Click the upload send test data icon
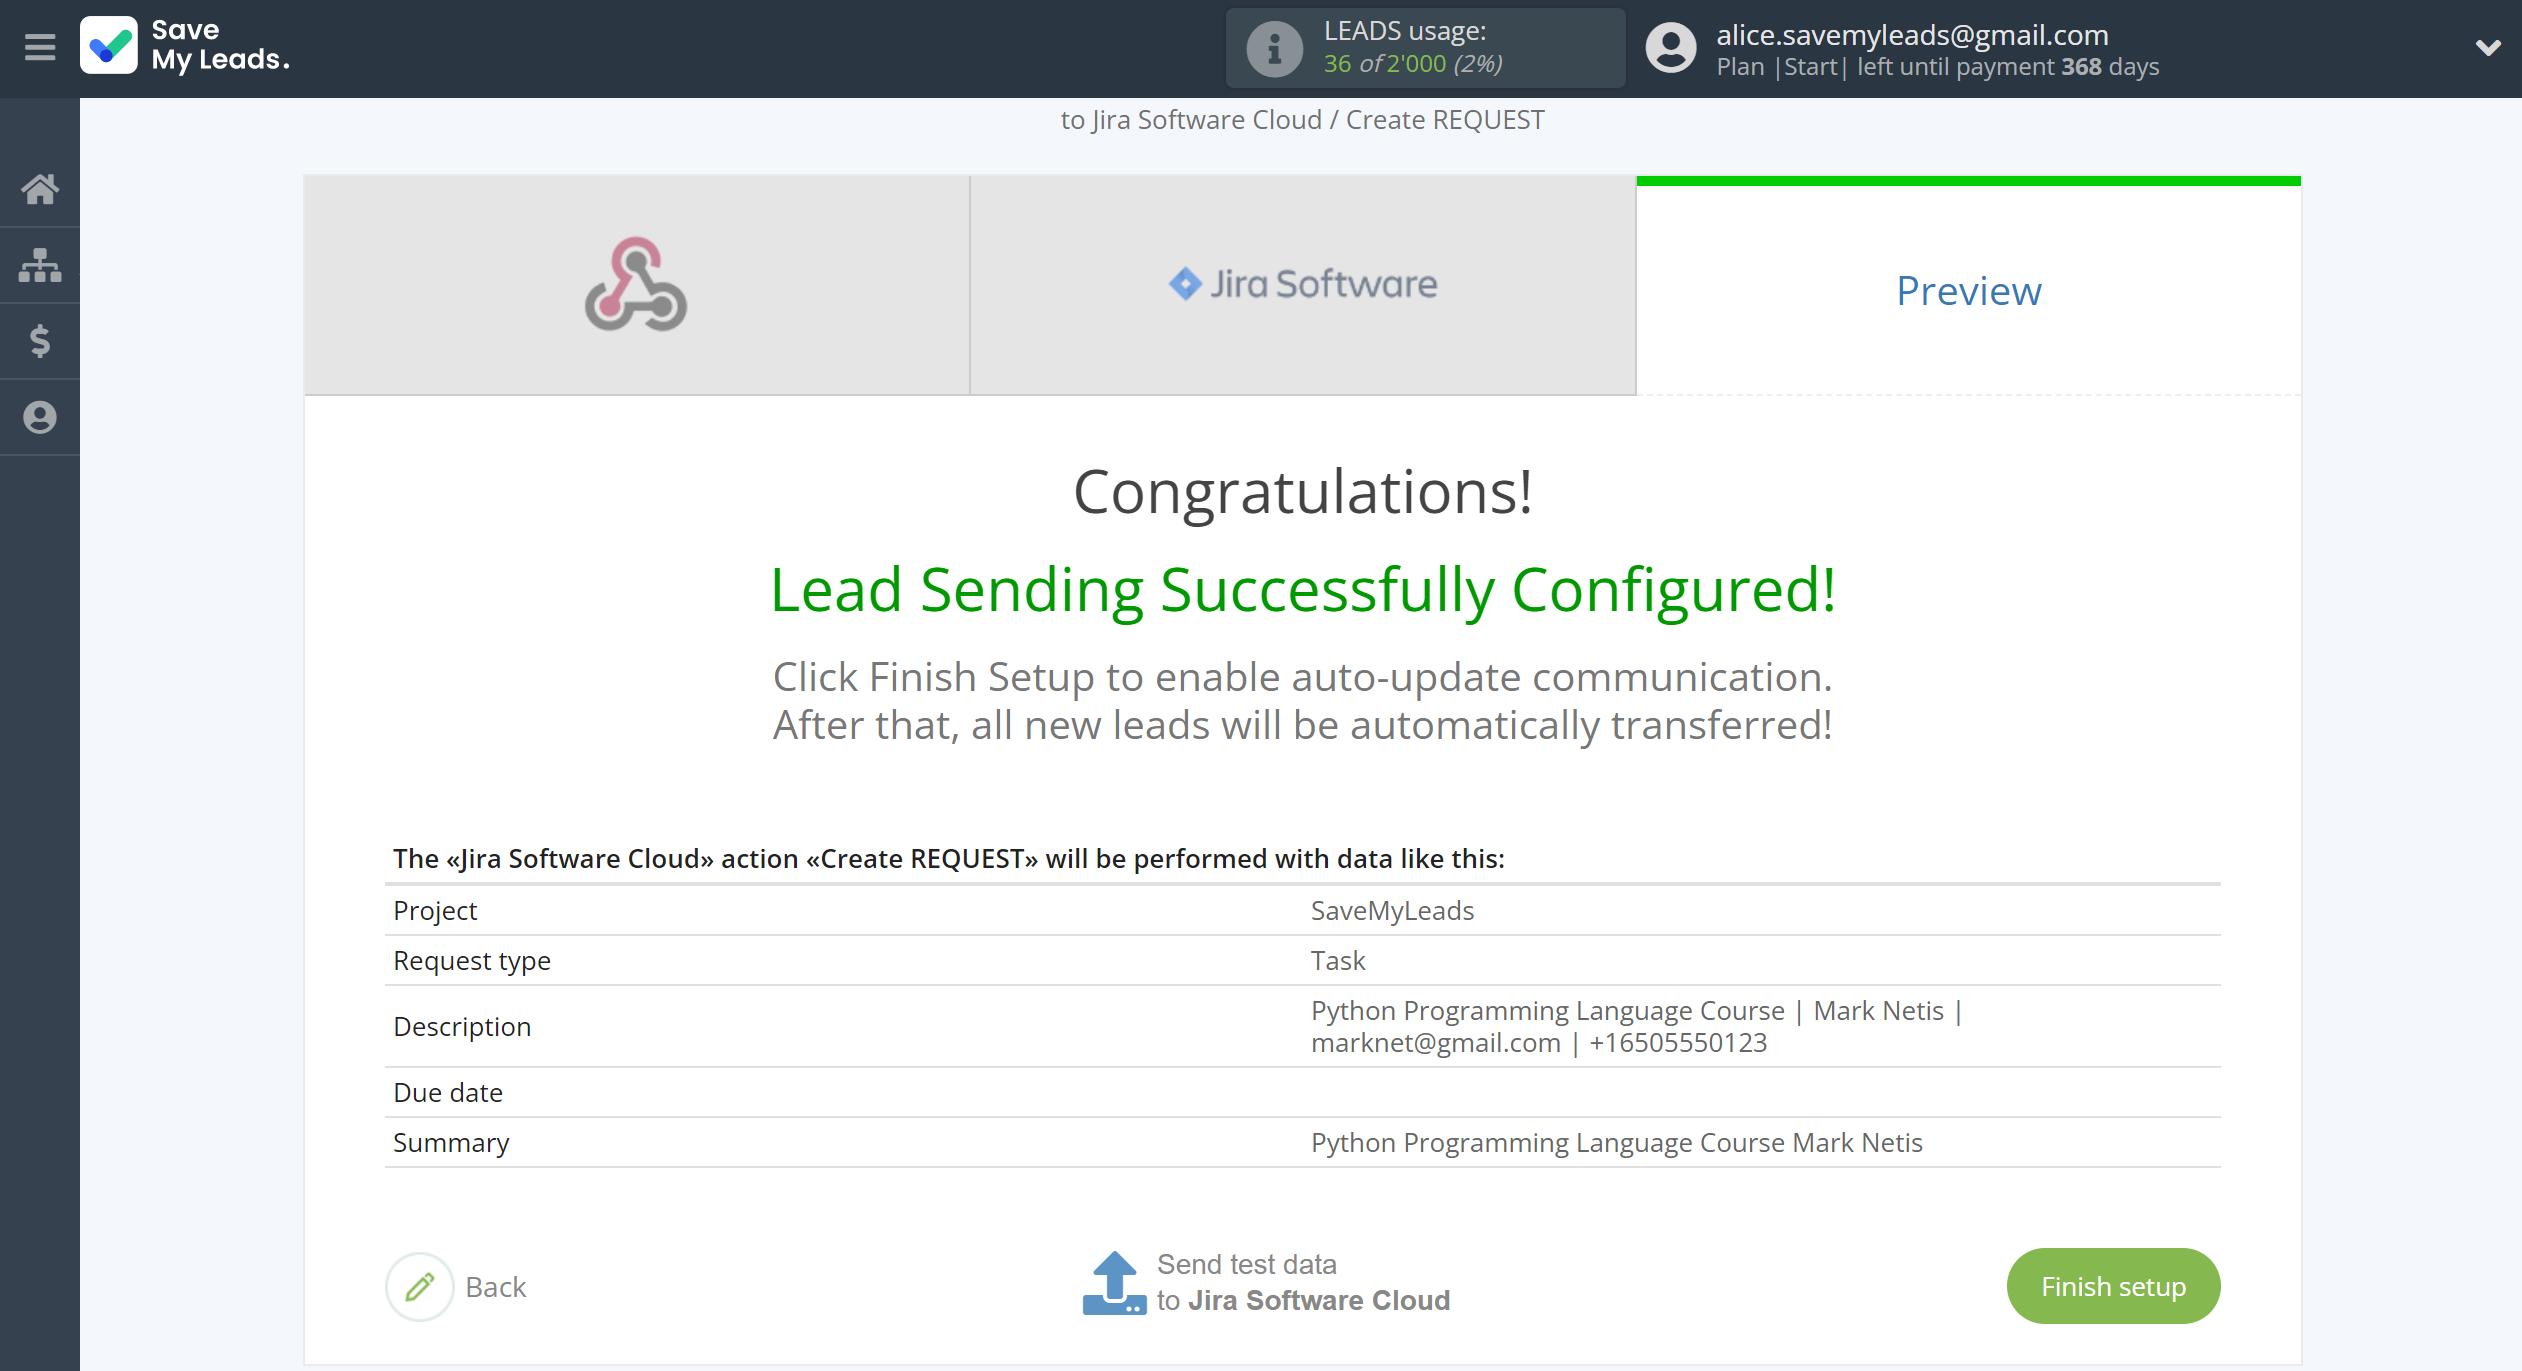Viewport: 2522px width, 1371px height. point(1114,1283)
